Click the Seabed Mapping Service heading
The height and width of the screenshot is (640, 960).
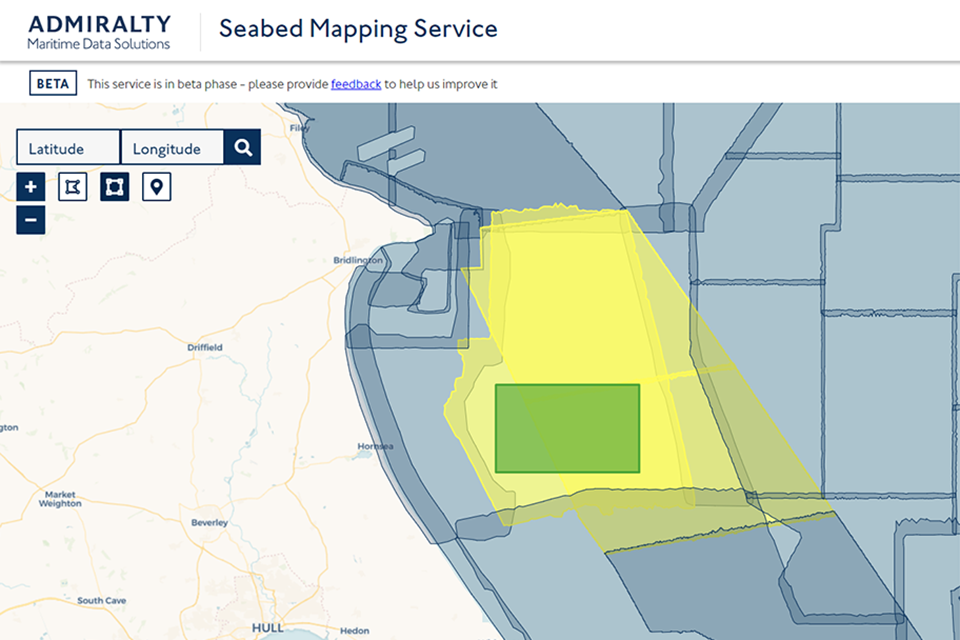pyautogui.click(x=357, y=29)
